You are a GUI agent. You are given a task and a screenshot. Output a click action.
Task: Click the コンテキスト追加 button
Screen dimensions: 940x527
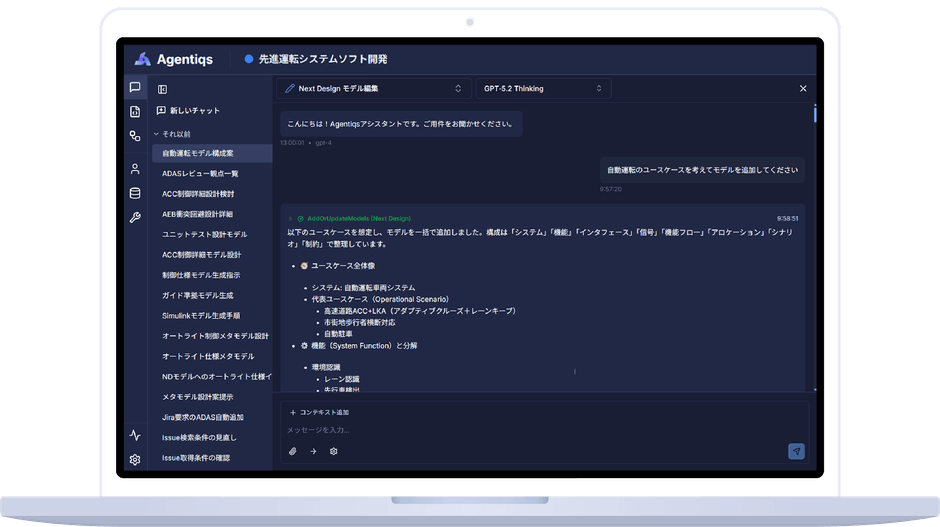(x=319, y=412)
